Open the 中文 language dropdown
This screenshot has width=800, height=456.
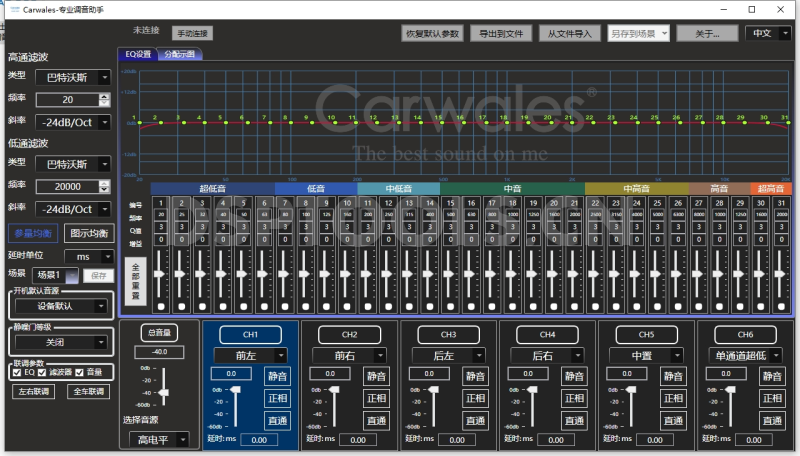click(769, 33)
